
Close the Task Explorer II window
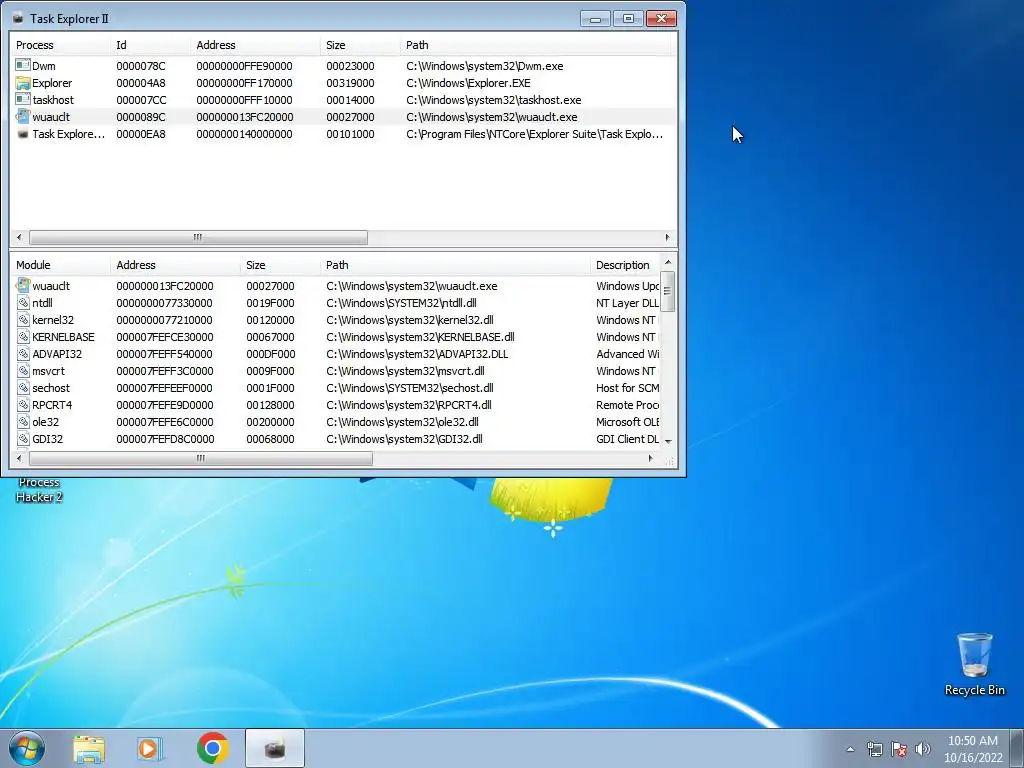661,19
